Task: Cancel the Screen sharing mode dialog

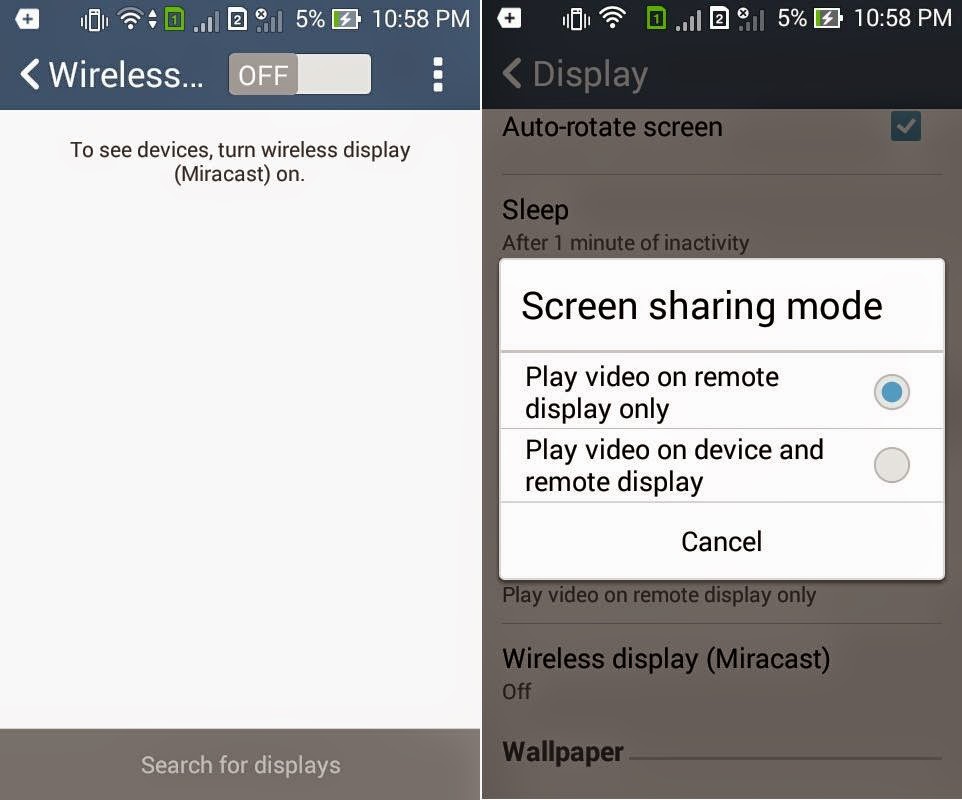Action: (722, 541)
